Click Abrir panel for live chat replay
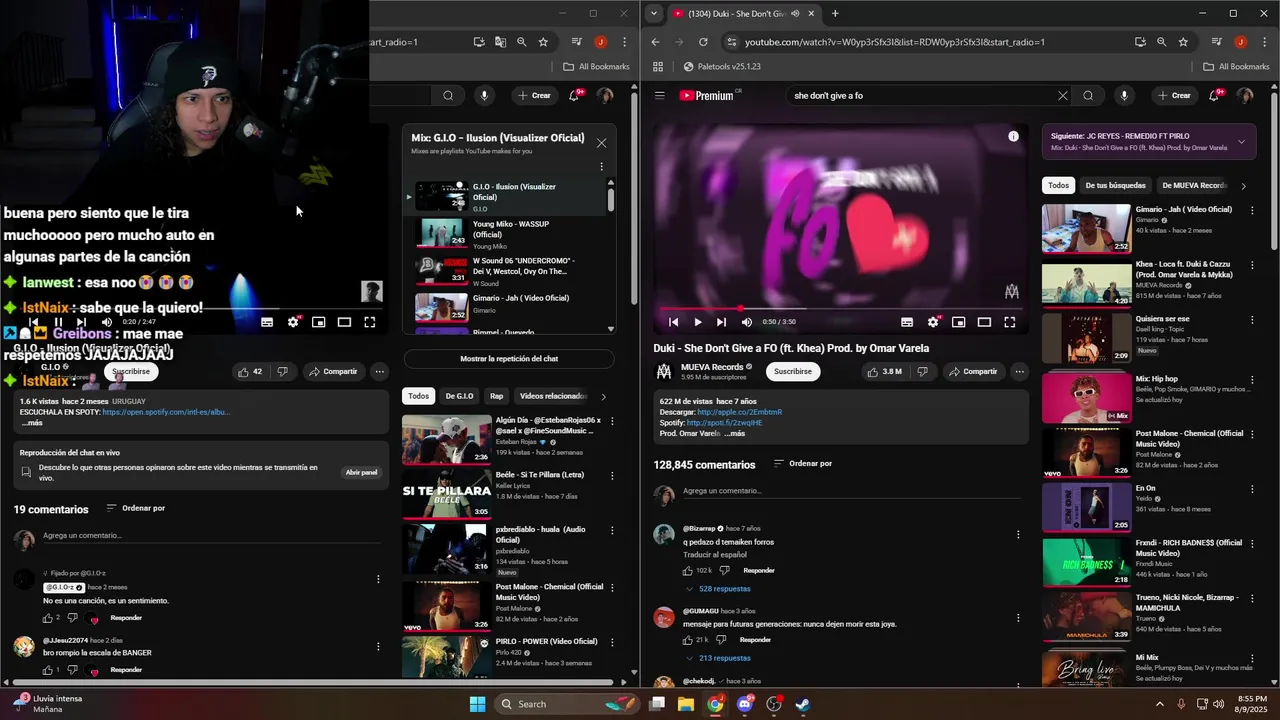The height and width of the screenshot is (720, 1280). coord(361,472)
